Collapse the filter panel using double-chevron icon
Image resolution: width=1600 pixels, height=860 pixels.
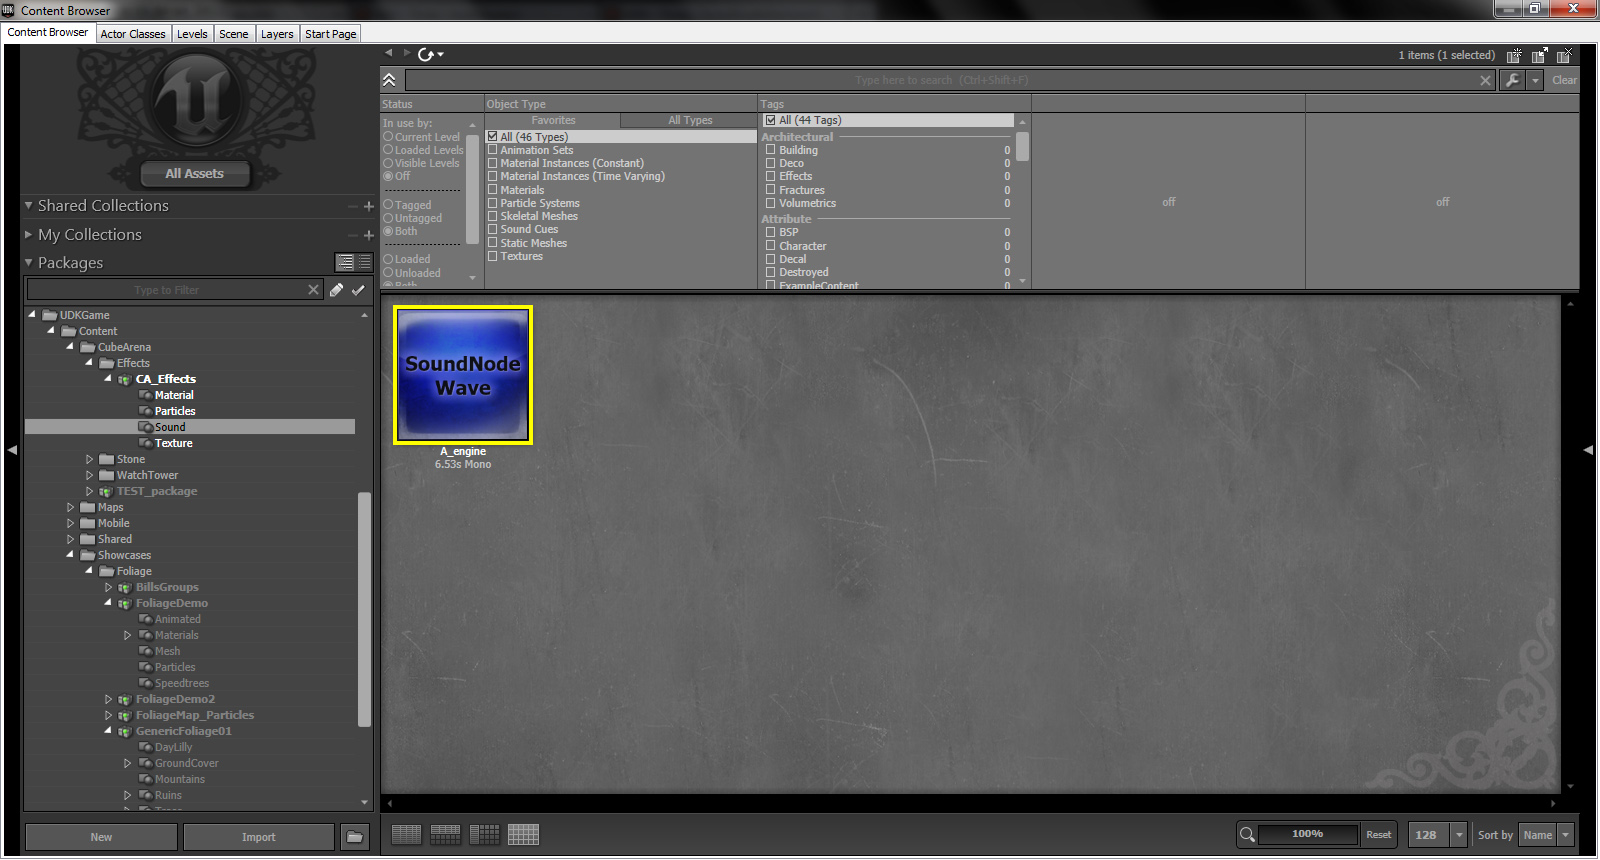coord(389,80)
